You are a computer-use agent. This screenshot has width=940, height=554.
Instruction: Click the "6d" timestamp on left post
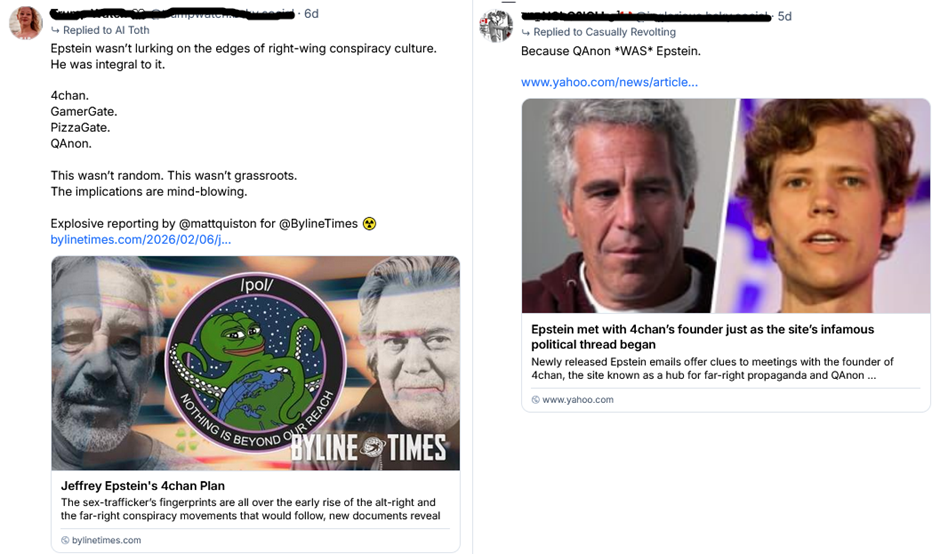click(x=311, y=14)
